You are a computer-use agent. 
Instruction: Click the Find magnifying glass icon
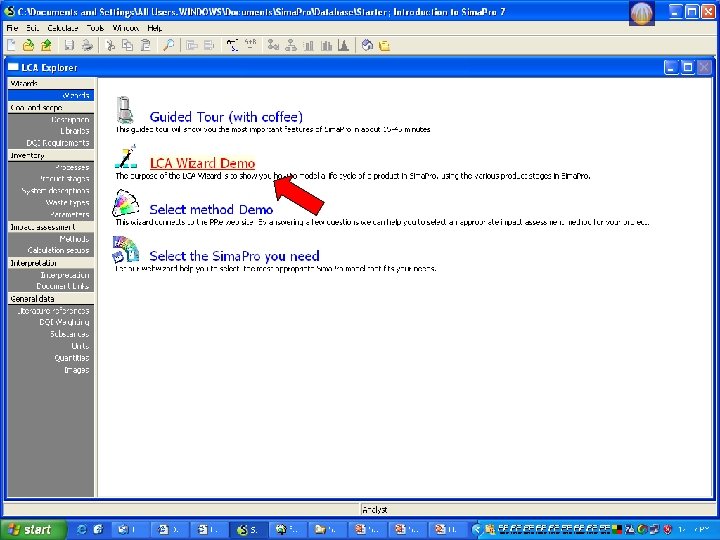coord(169,45)
